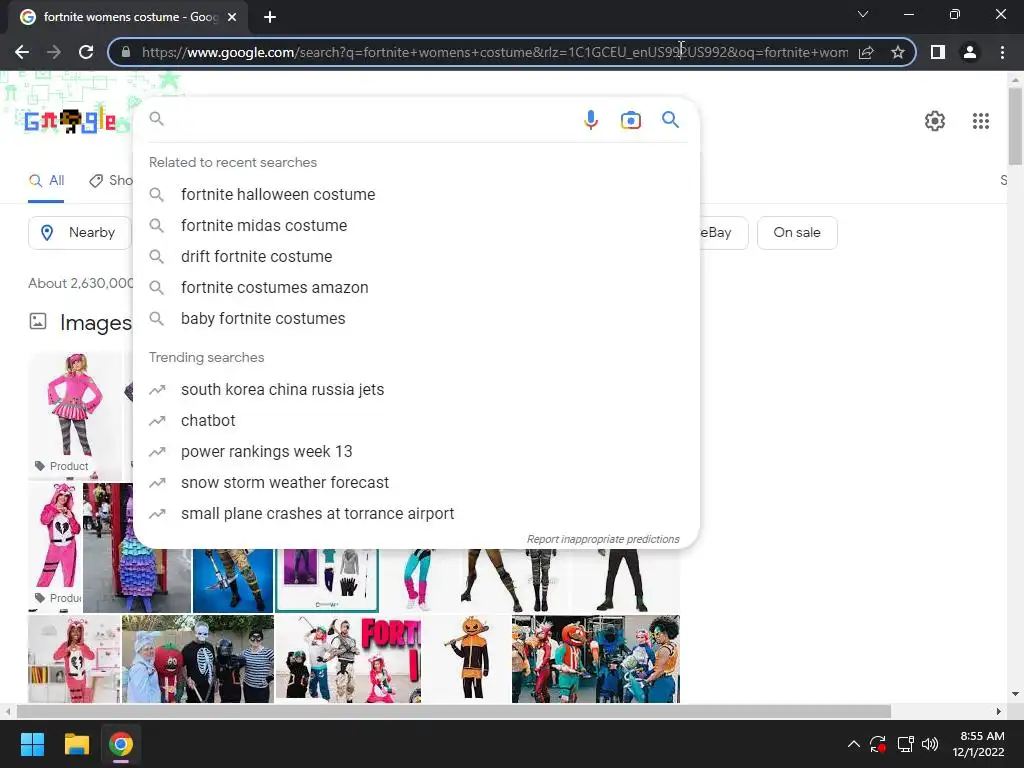
Task: Choose suggestion fortnite costumes amazon
Action: click(x=416, y=287)
